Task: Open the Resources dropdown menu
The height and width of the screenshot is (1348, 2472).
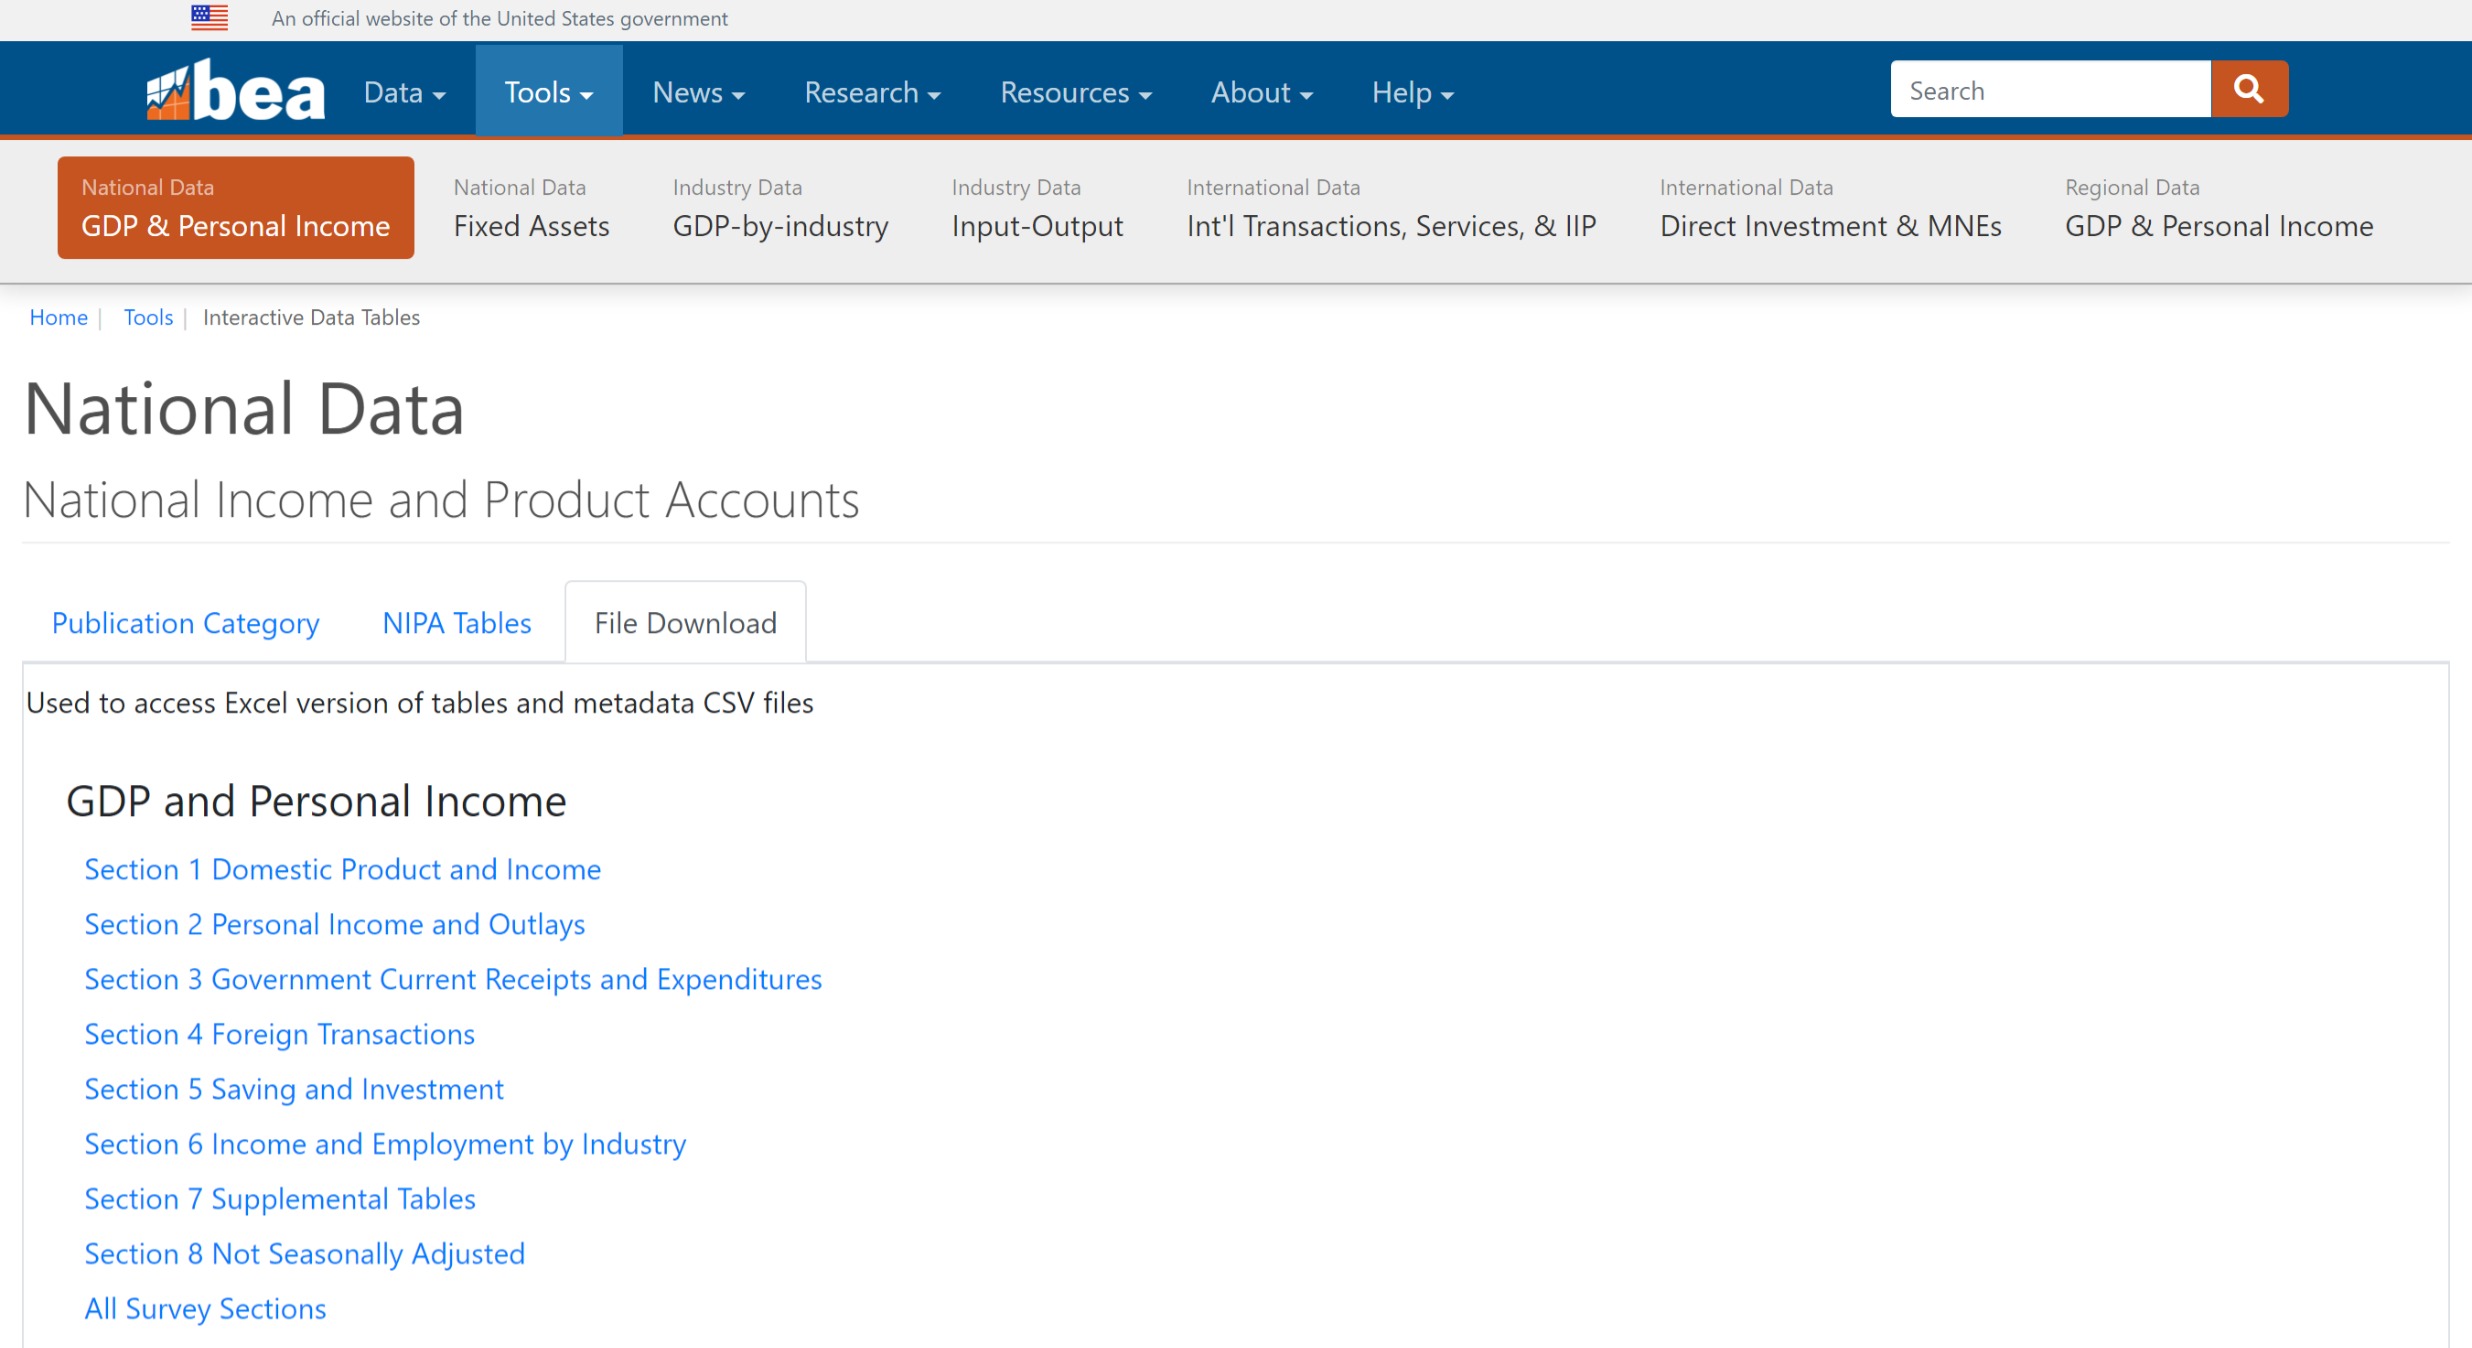Action: [x=1075, y=93]
